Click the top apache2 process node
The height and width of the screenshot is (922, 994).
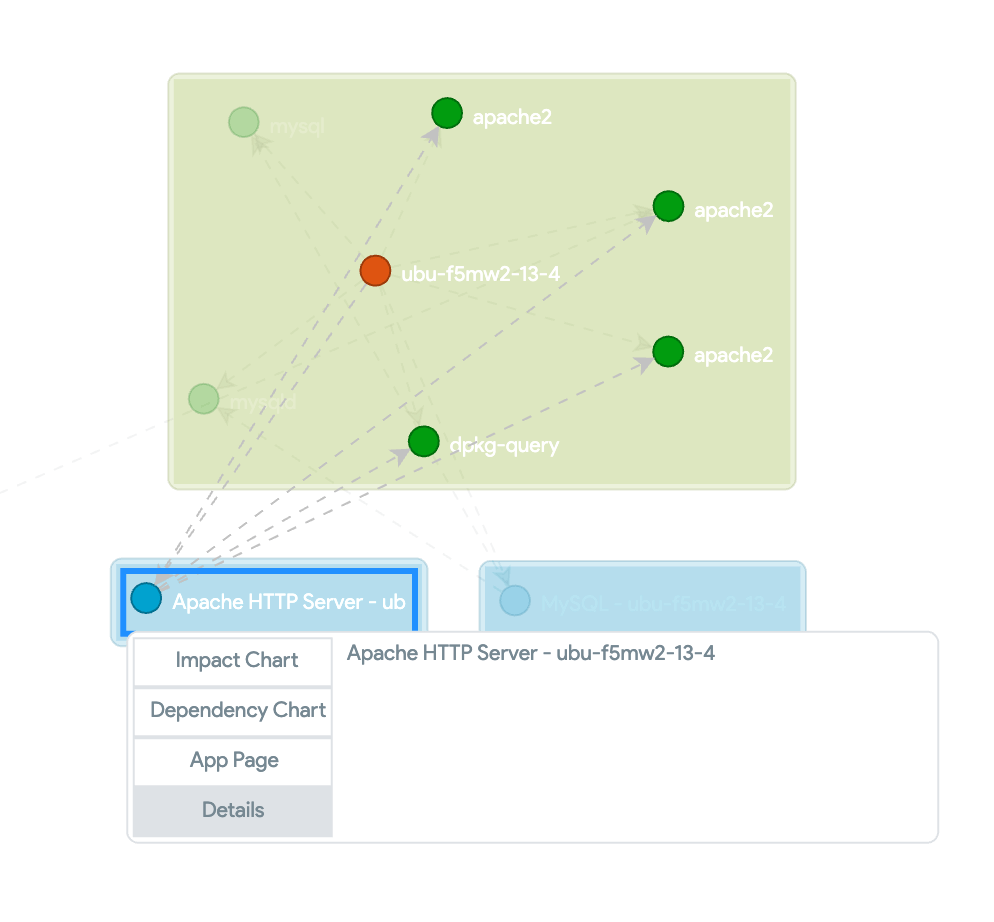446,112
